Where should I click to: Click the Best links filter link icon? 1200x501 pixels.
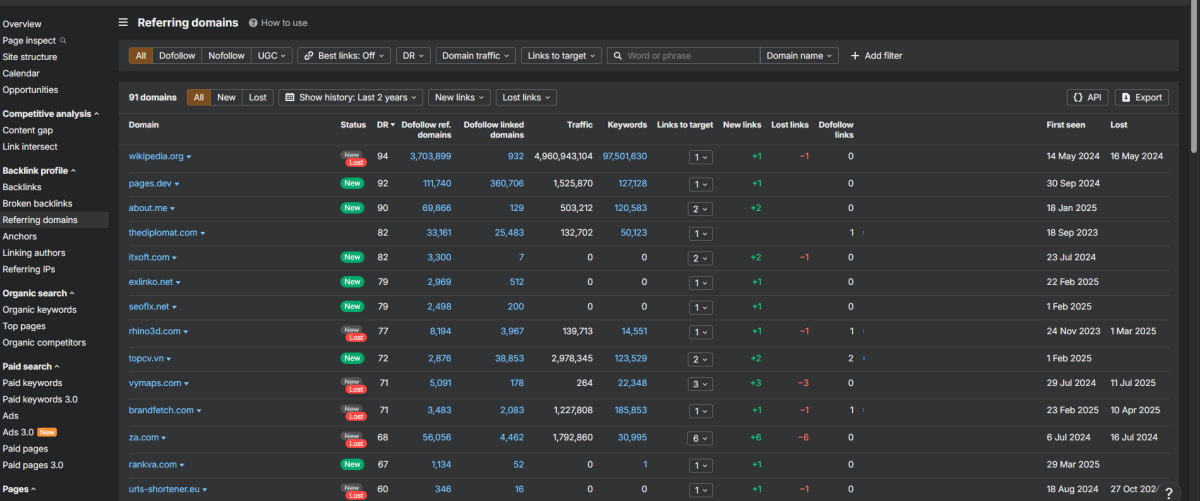pyautogui.click(x=308, y=56)
